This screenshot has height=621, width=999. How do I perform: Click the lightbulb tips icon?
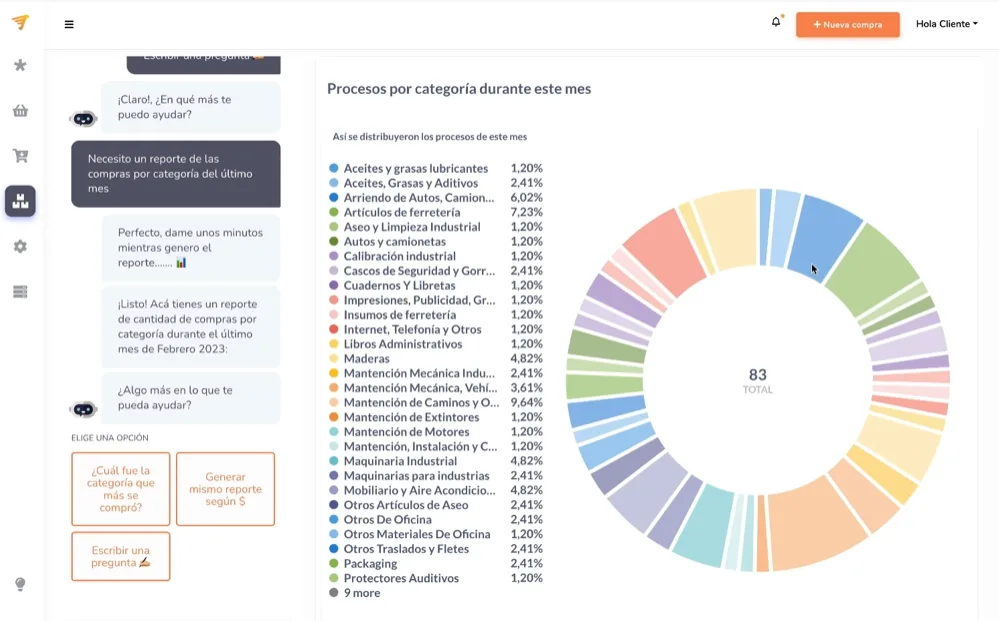[20, 584]
